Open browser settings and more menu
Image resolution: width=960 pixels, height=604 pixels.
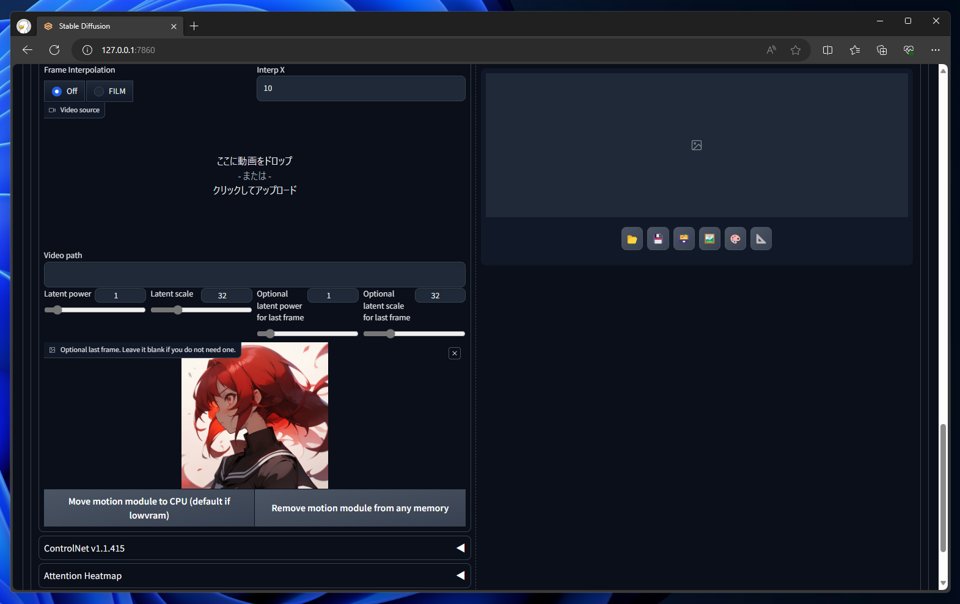point(936,50)
